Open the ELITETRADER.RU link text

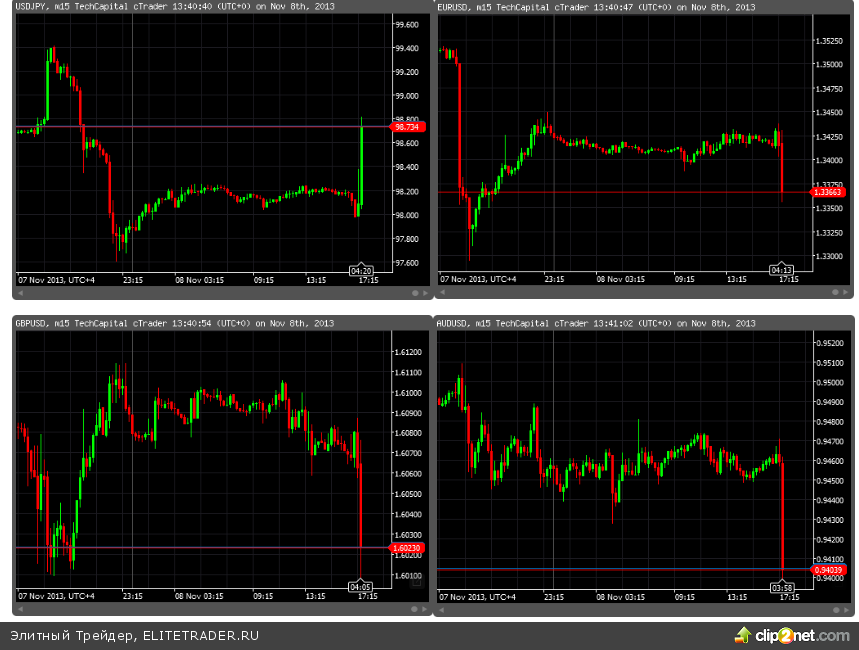[201, 635]
